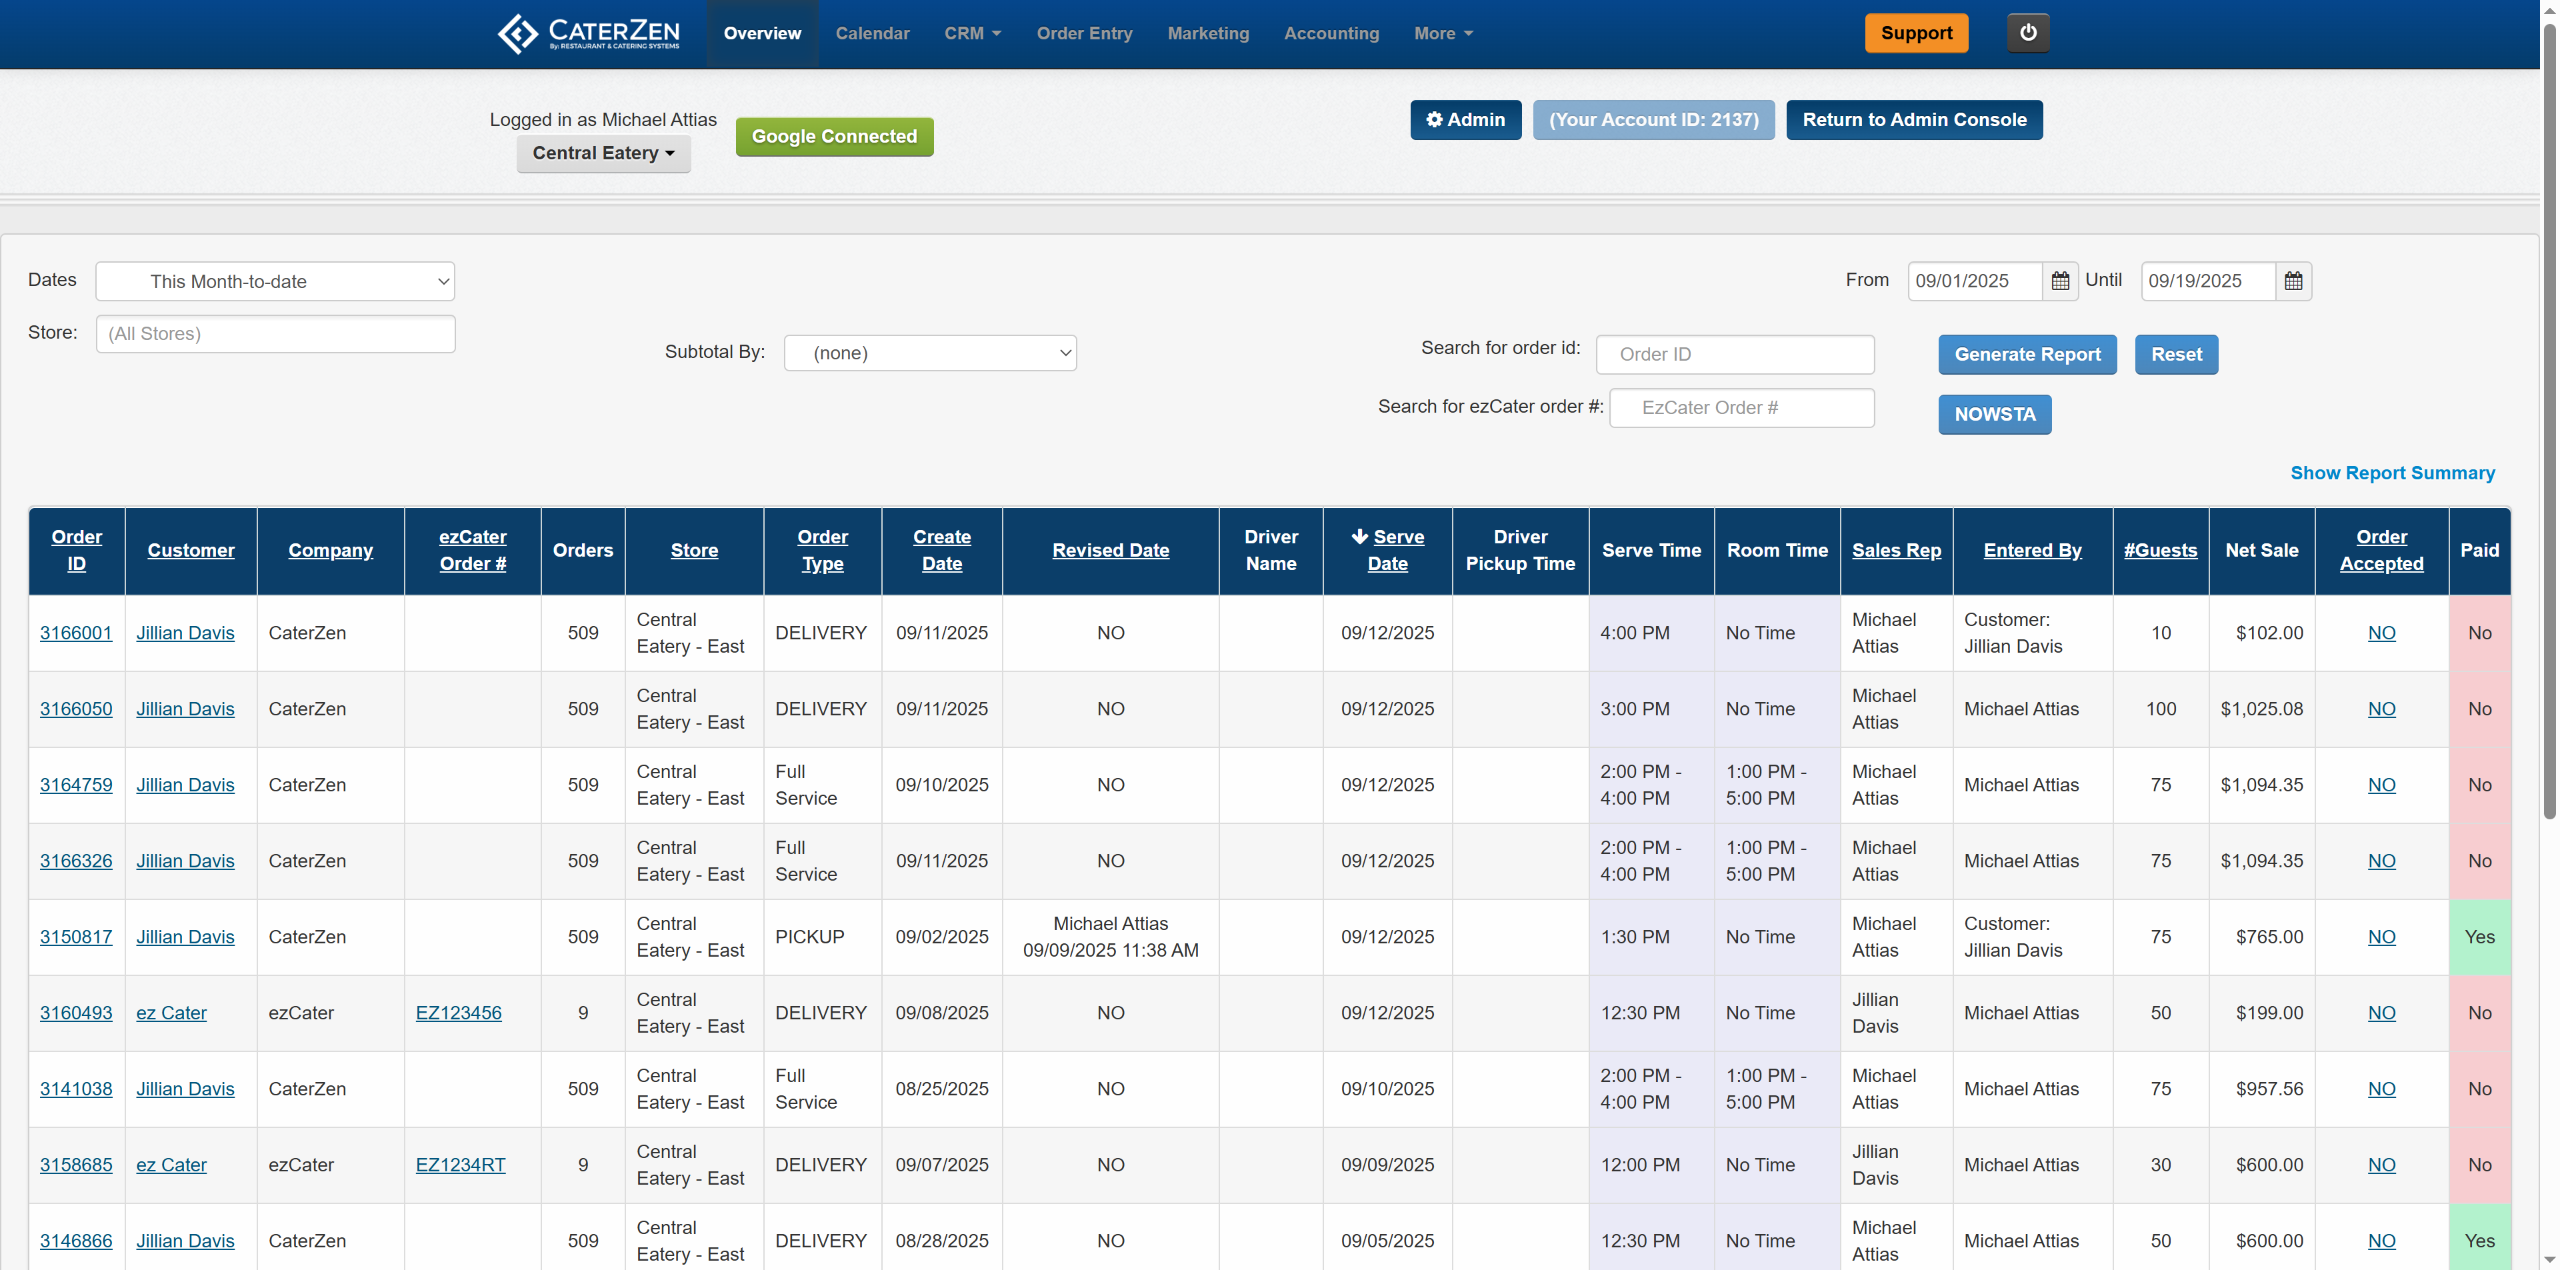Expand the Central Eatery store dropdown
Viewport: 2560px width, 1270px height.
603,153
